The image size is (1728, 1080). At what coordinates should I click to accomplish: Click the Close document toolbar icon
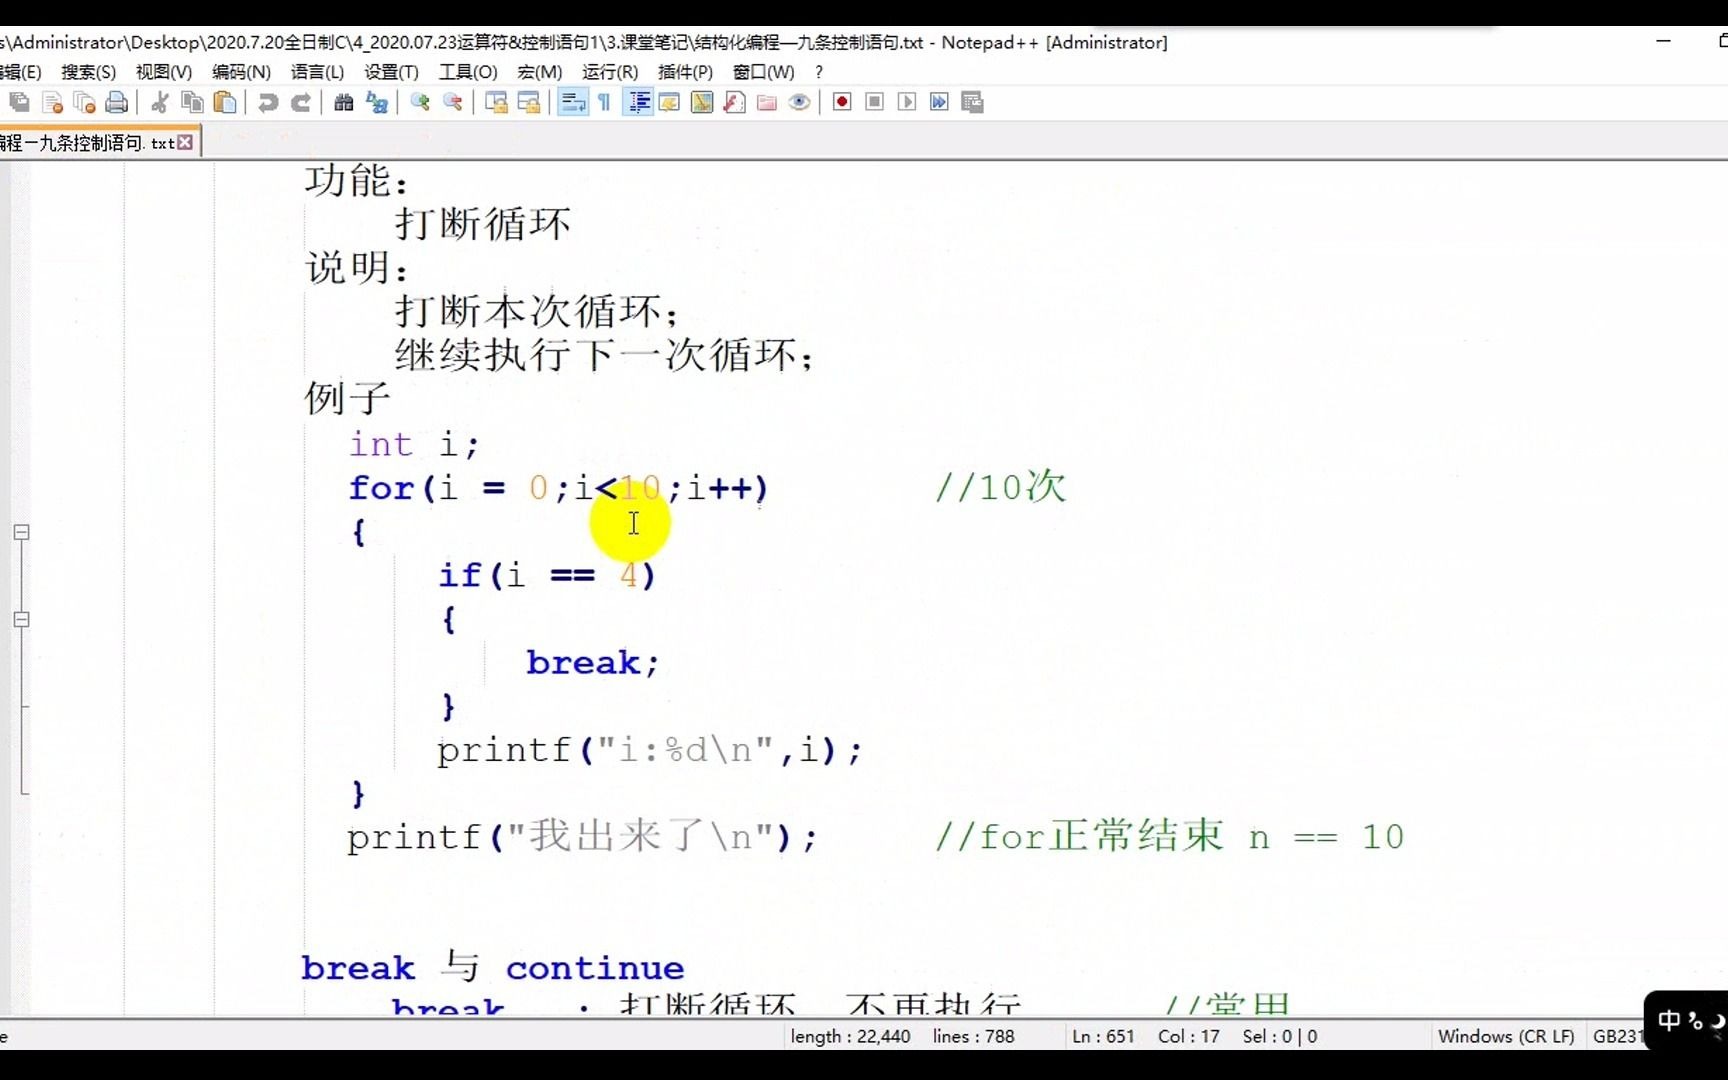52,102
